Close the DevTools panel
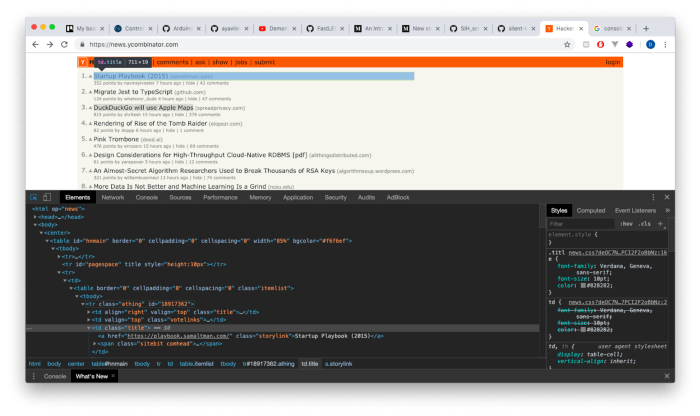This screenshot has height=416, width=700. 667,197
